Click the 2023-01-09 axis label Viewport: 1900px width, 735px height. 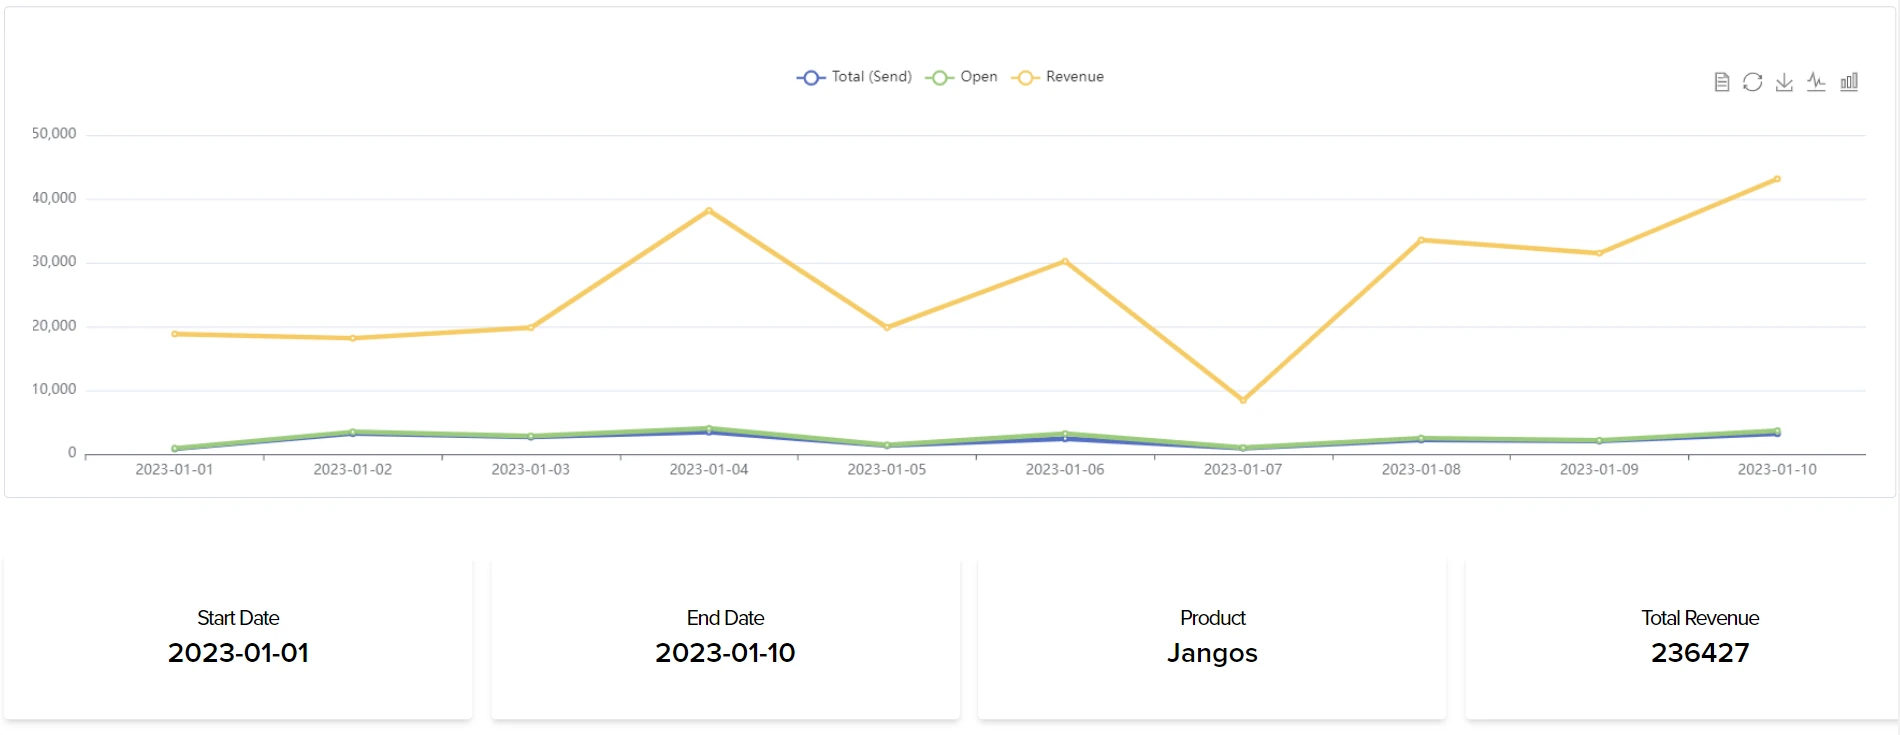point(1599,469)
